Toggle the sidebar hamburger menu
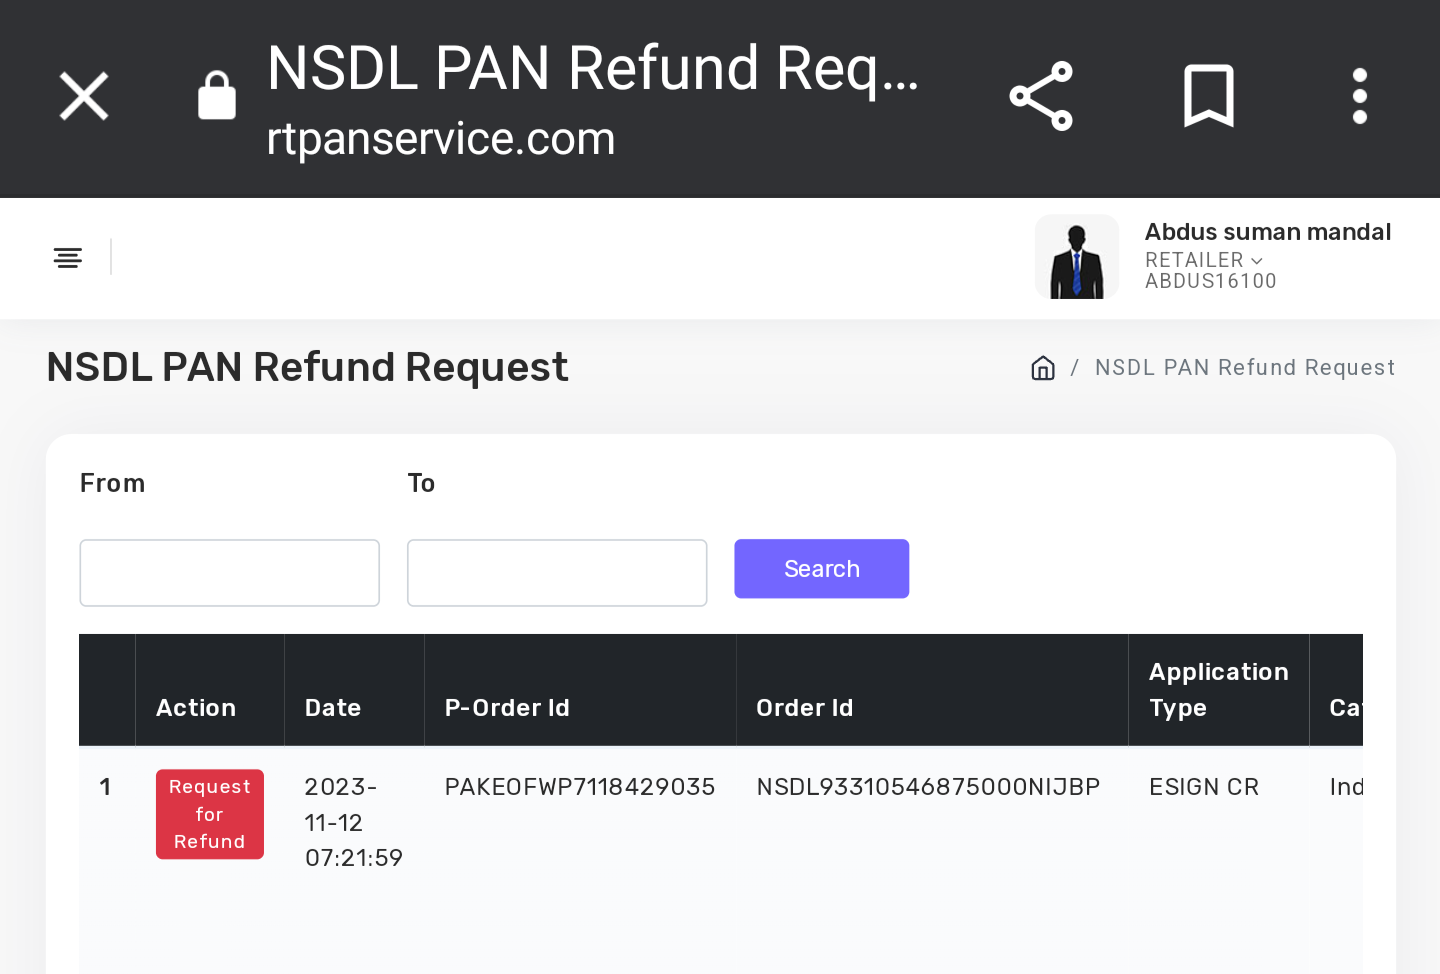Image resolution: width=1440 pixels, height=974 pixels. (68, 258)
